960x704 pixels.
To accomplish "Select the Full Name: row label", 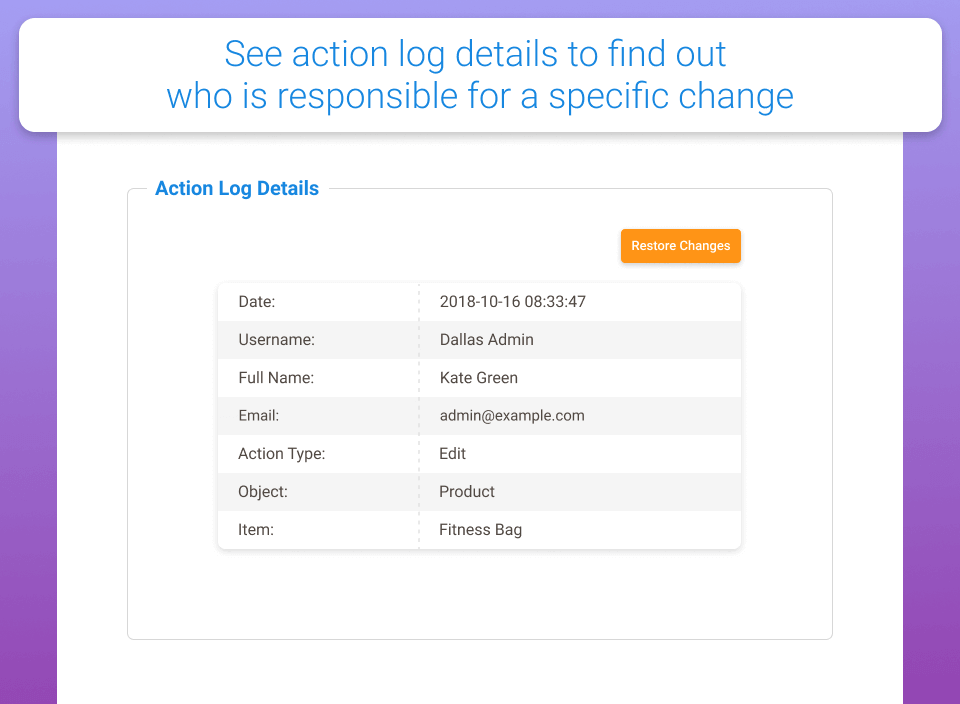I will [276, 377].
